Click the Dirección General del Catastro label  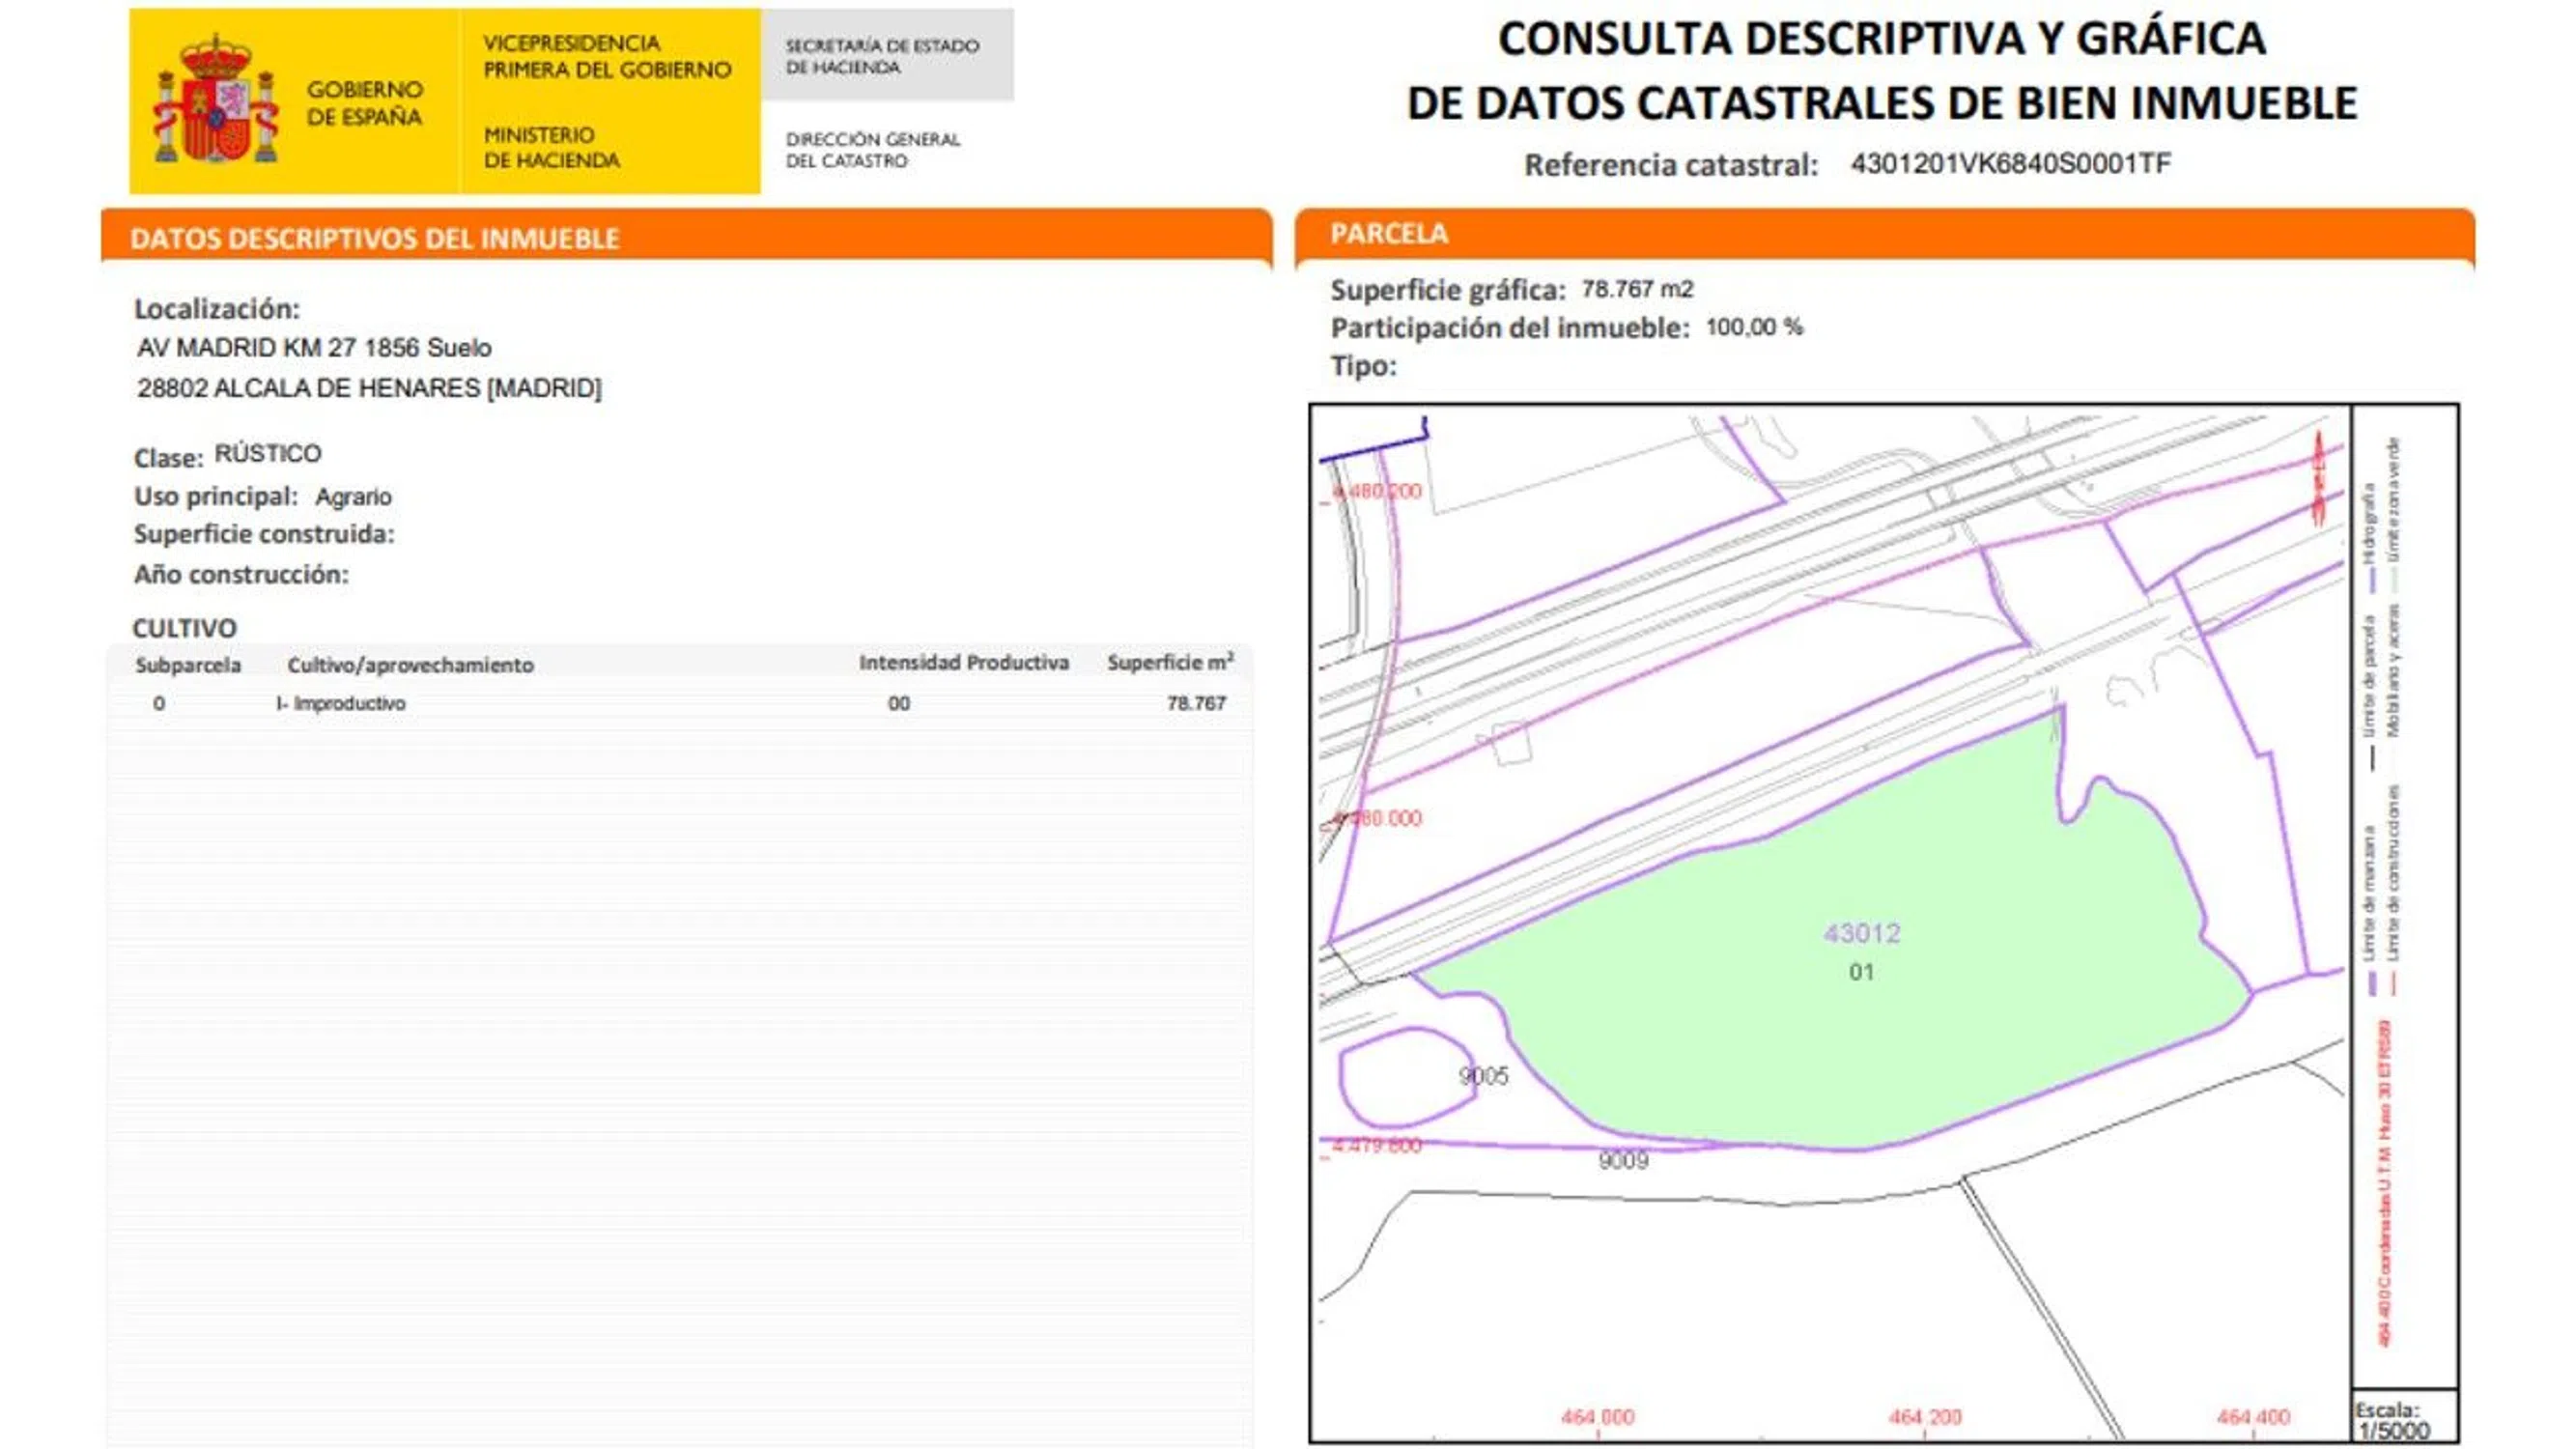click(x=872, y=150)
